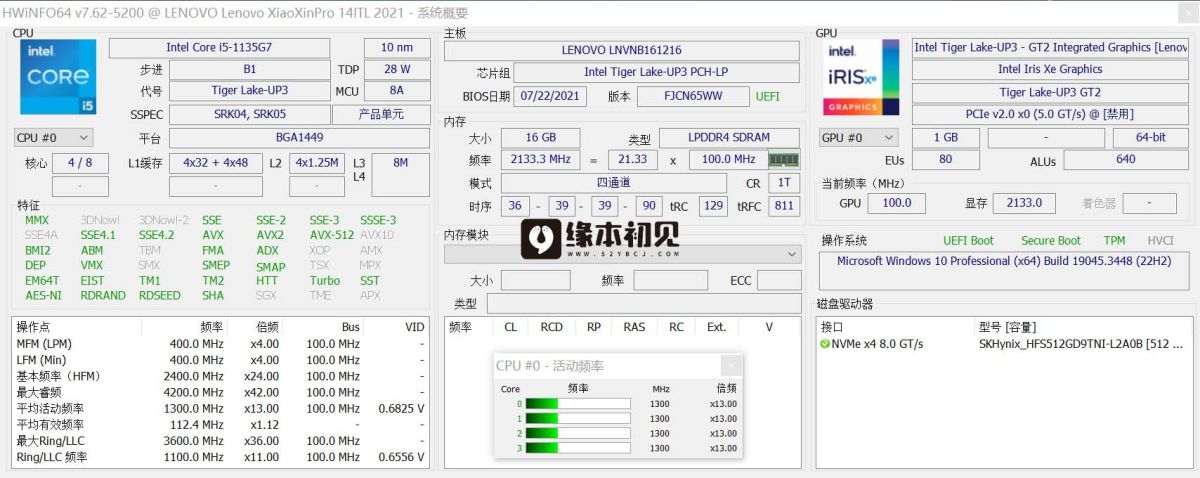Click the 16 GB memory size field
The image size is (1200, 478).
point(540,138)
